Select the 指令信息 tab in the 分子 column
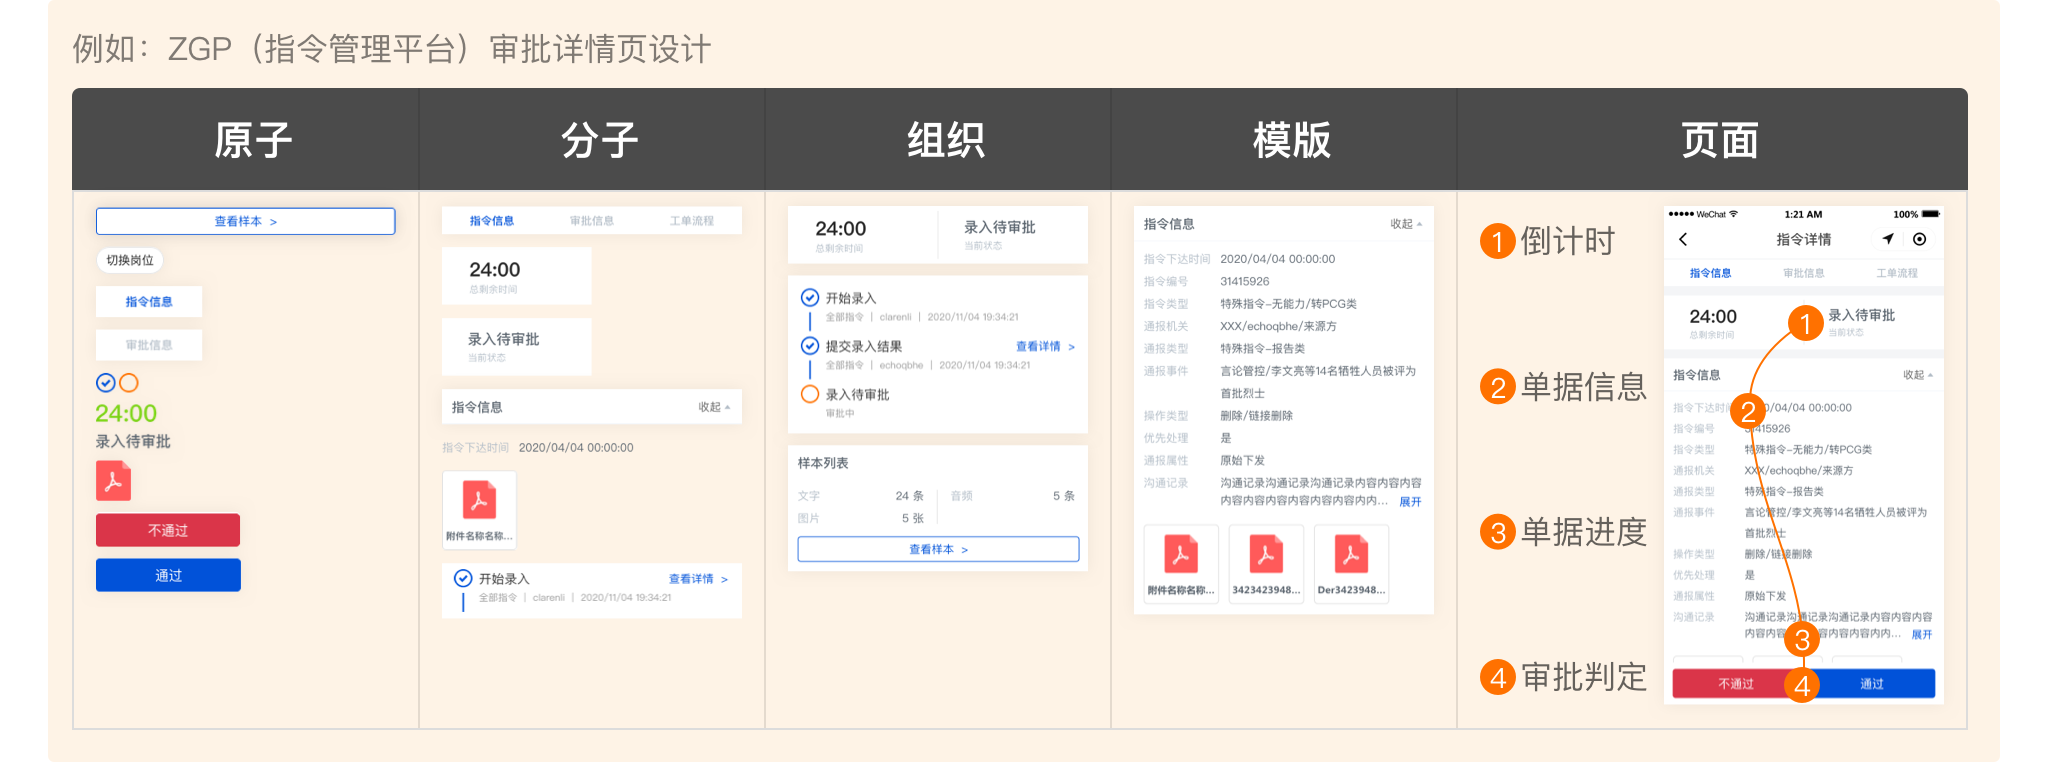 coord(492,221)
